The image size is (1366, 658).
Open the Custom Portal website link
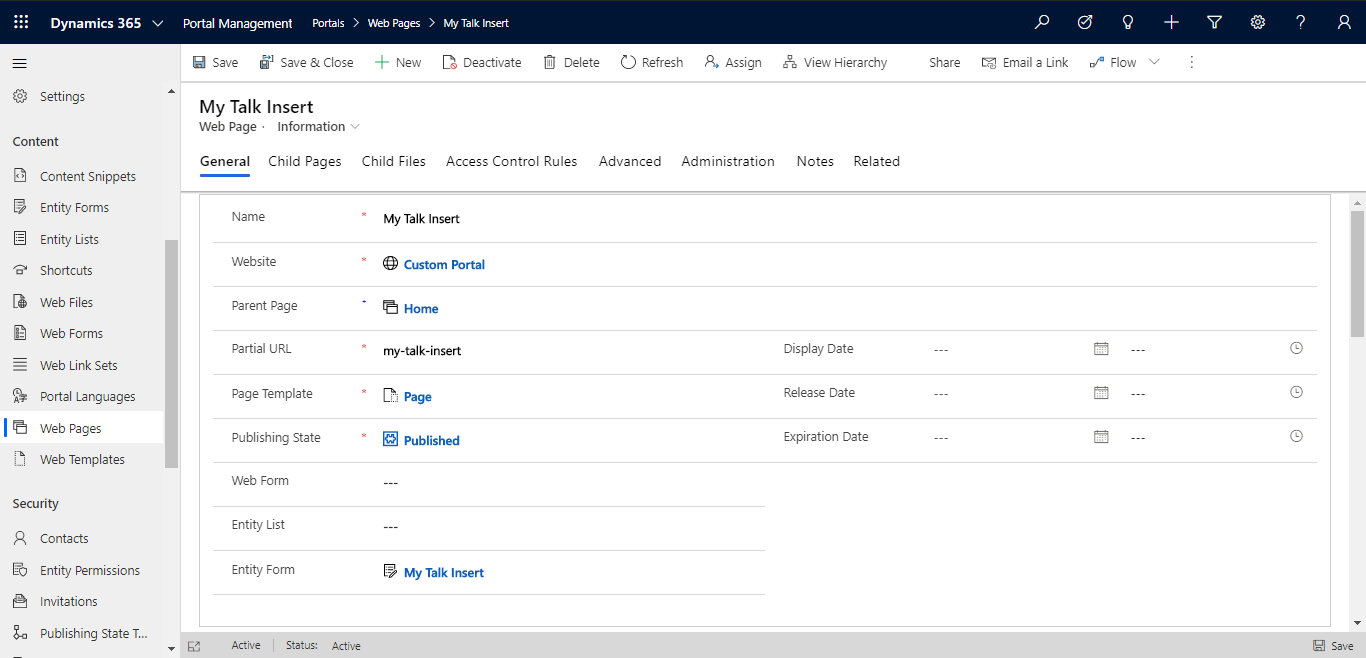[444, 264]
